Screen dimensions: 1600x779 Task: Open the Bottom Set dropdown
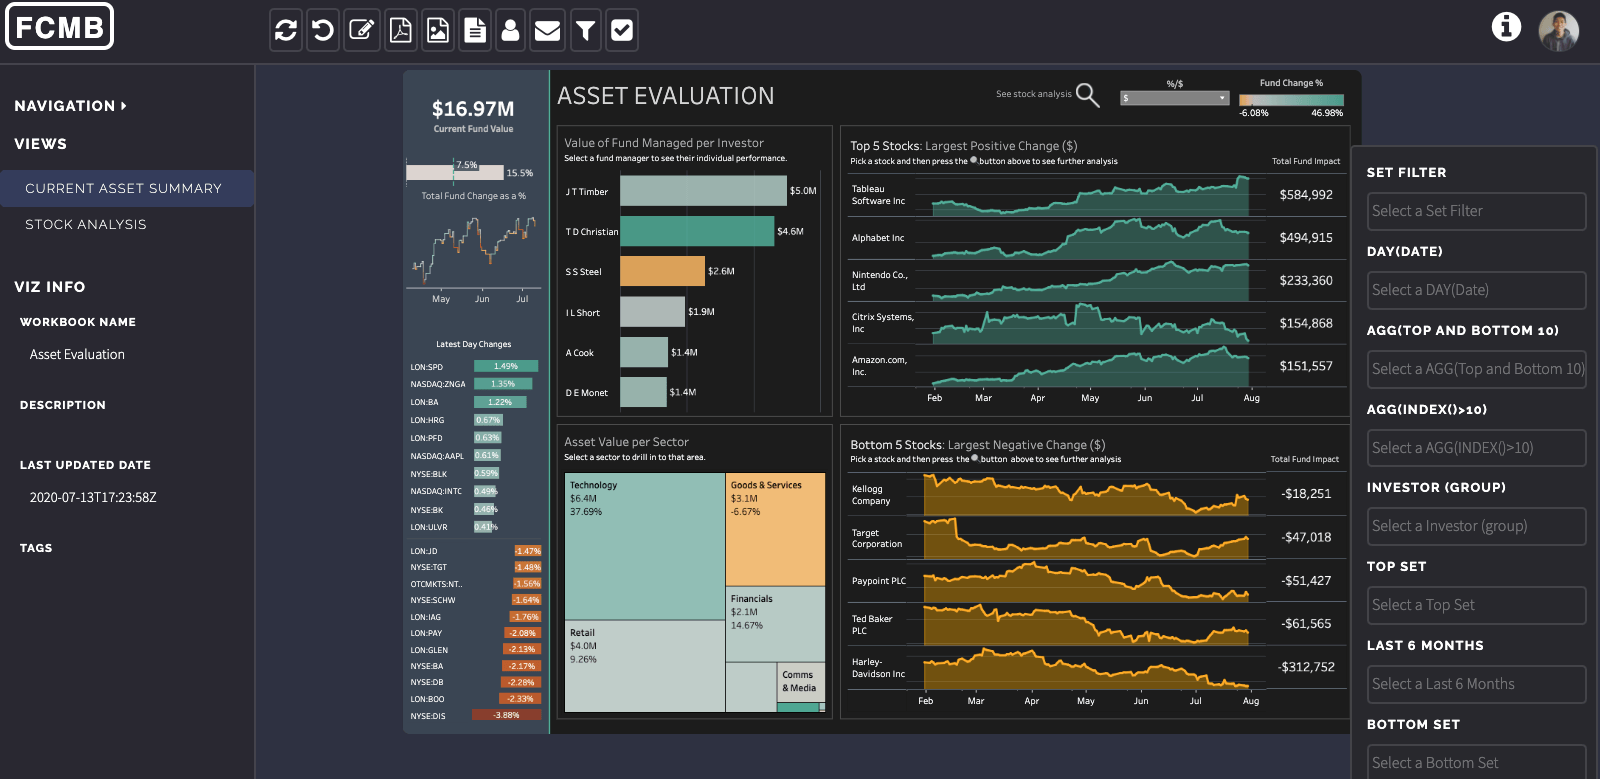[x=1476, y=762]
